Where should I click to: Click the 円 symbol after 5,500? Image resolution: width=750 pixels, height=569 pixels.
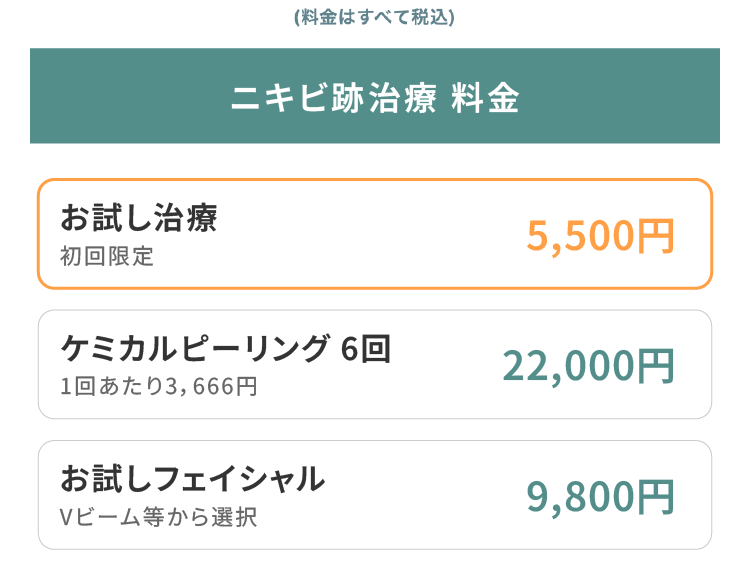point(656,236)
